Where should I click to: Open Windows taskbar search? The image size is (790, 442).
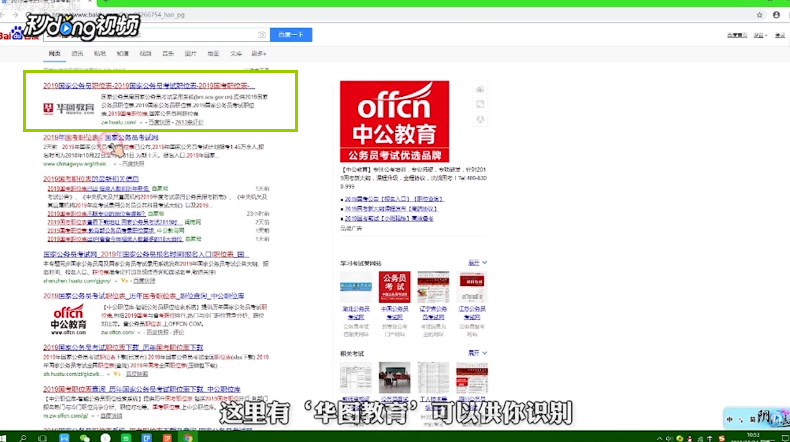click(x=23, y=437)
